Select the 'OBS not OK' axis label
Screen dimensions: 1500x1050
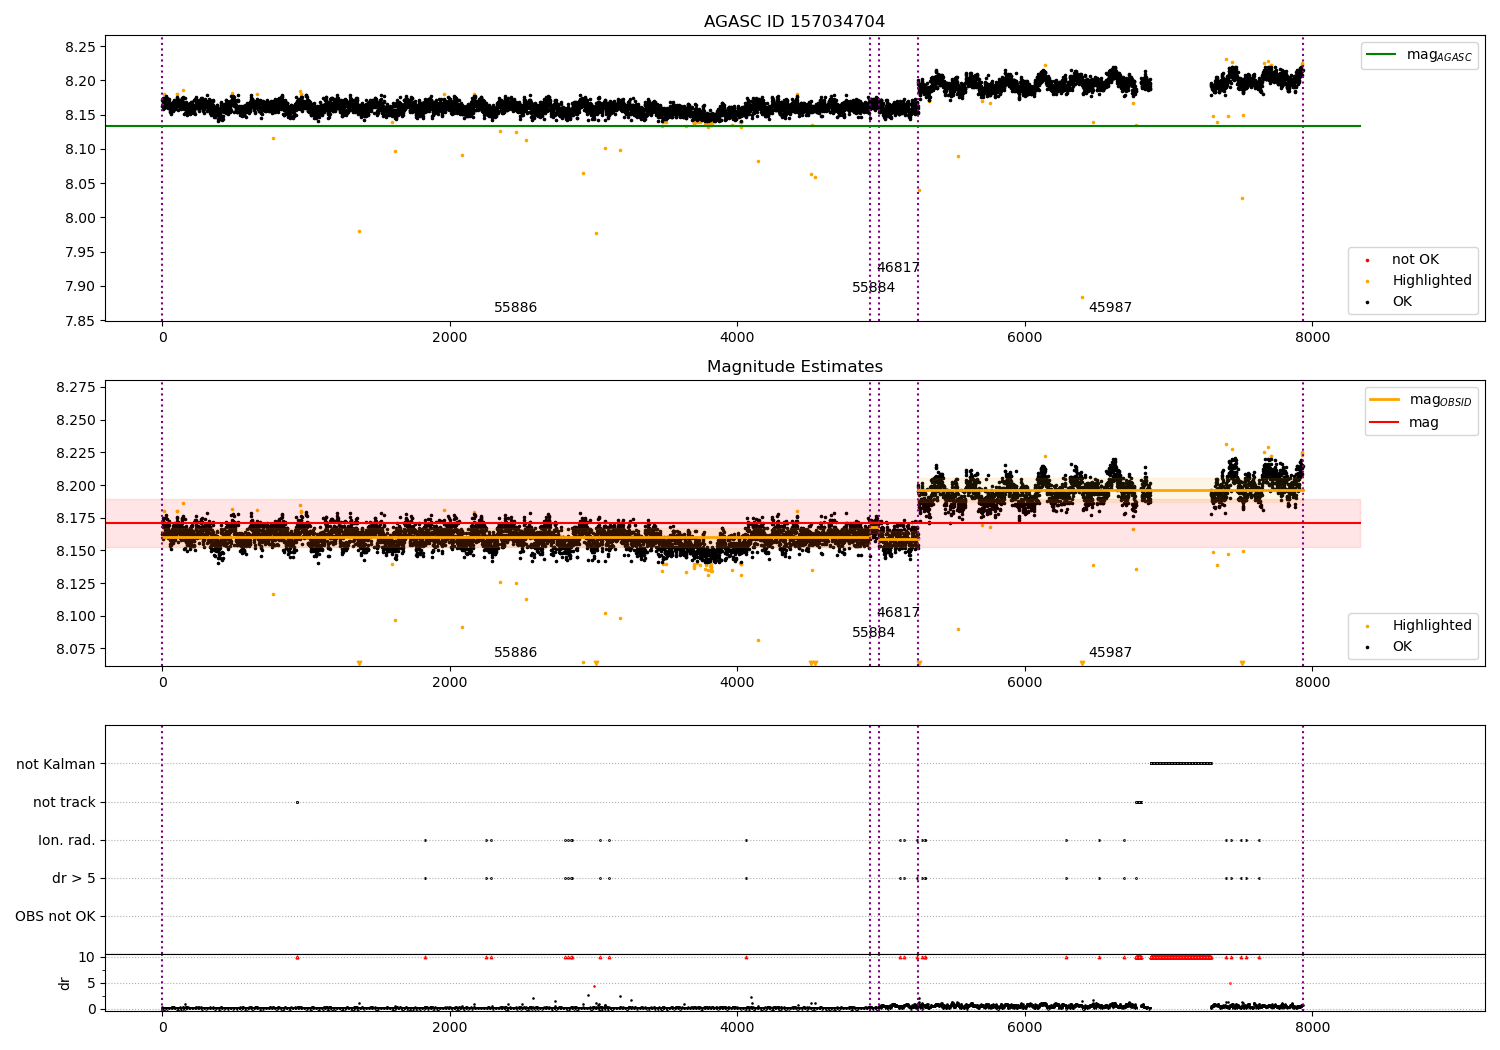click(55, 916)
